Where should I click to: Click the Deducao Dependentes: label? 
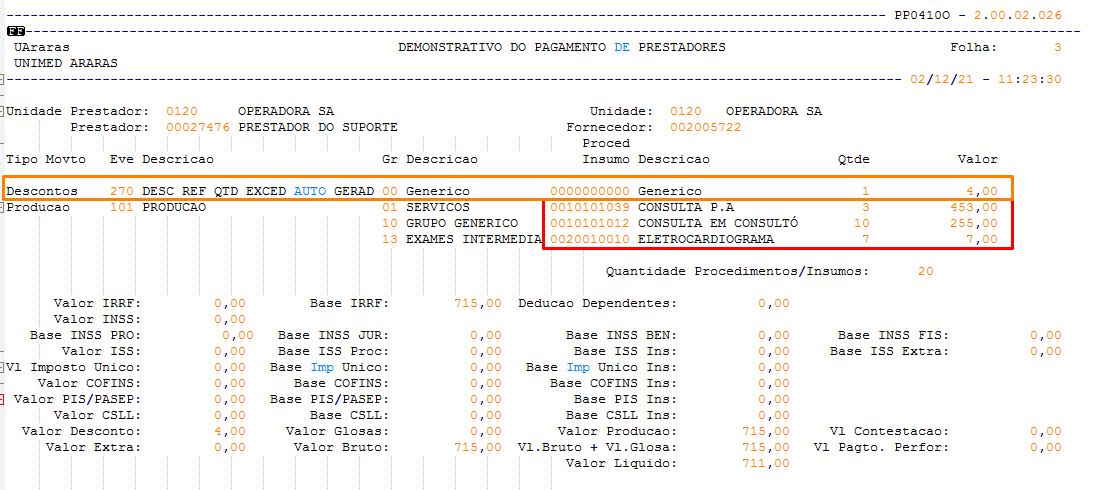coord(597,303)
